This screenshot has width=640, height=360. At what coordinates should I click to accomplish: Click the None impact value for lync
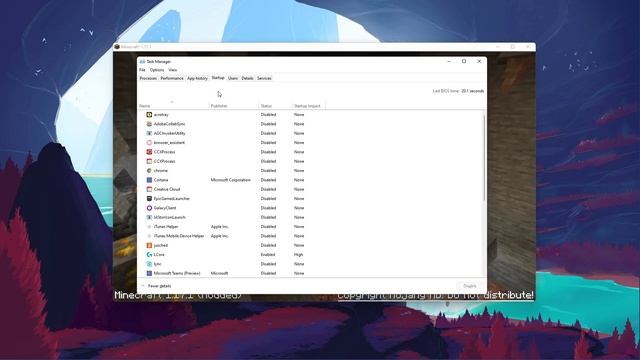[x=299, y=264]
